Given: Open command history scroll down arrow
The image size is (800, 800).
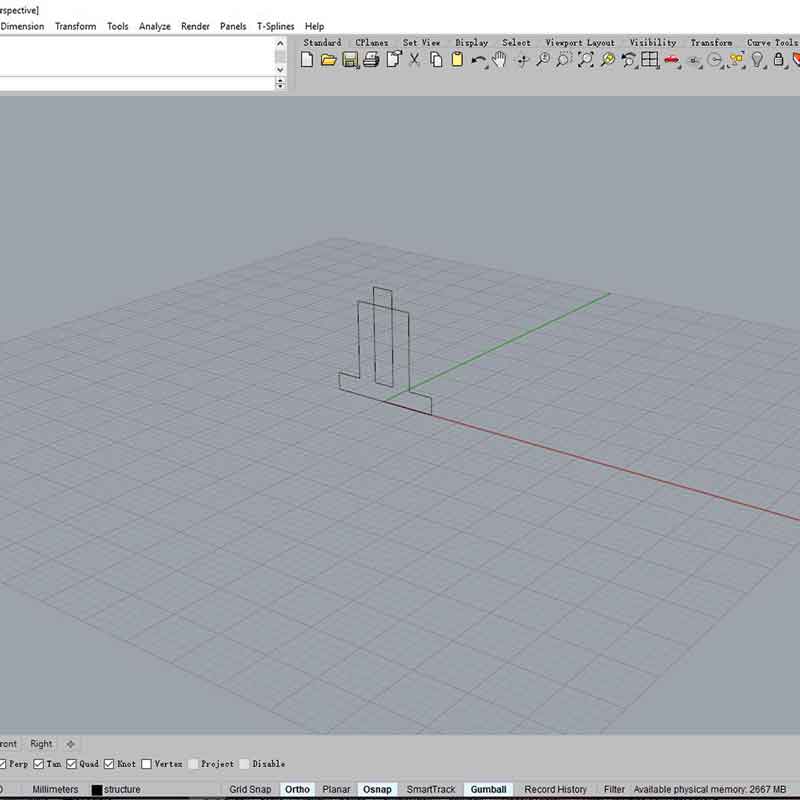Looking at the screenshot, I should click(280, 69).
